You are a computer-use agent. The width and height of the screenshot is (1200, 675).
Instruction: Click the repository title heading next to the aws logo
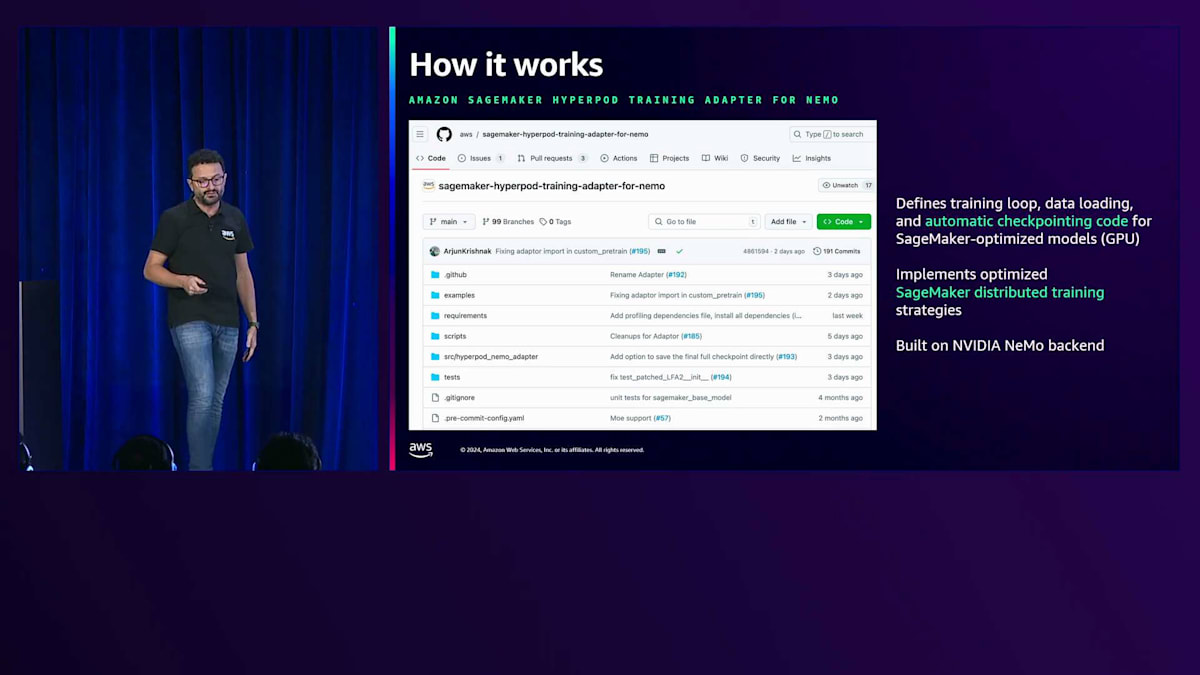pos(552,185)
